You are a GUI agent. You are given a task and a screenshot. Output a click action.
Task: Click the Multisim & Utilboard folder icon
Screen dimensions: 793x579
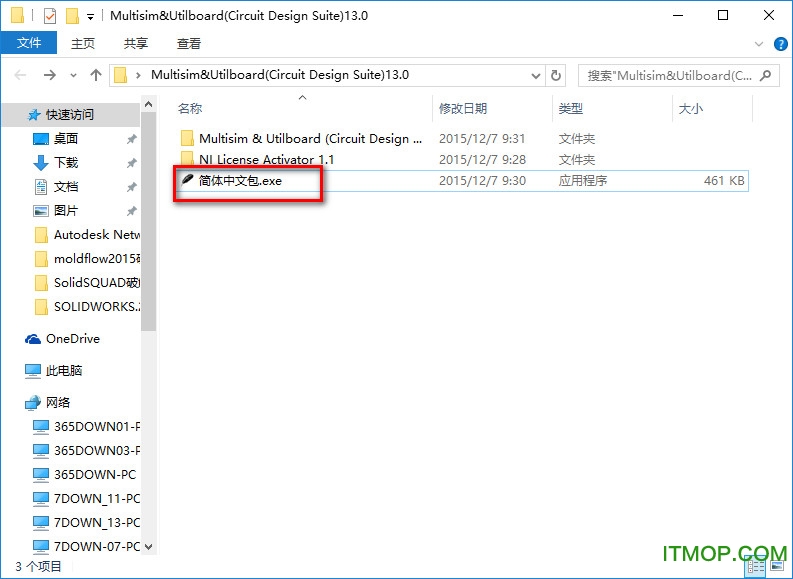(x=187, y=139)
